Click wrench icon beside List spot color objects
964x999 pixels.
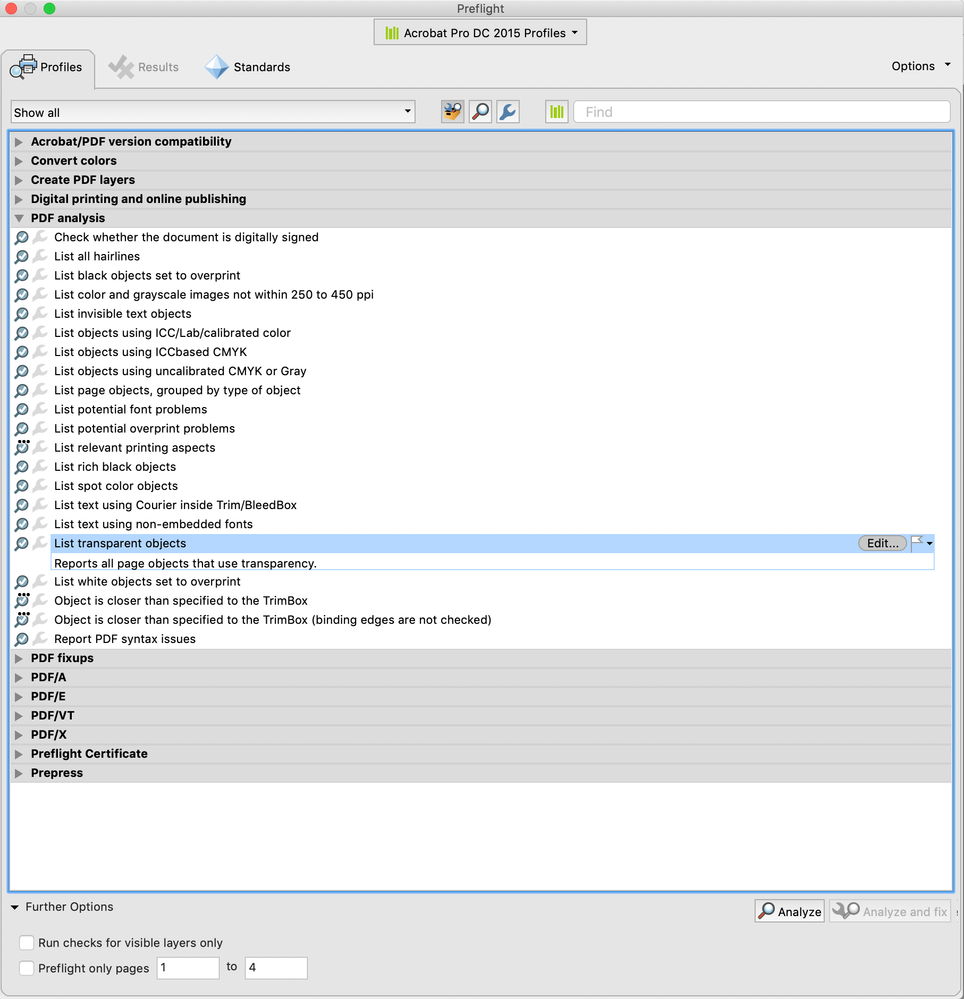[x=40, y=485]
